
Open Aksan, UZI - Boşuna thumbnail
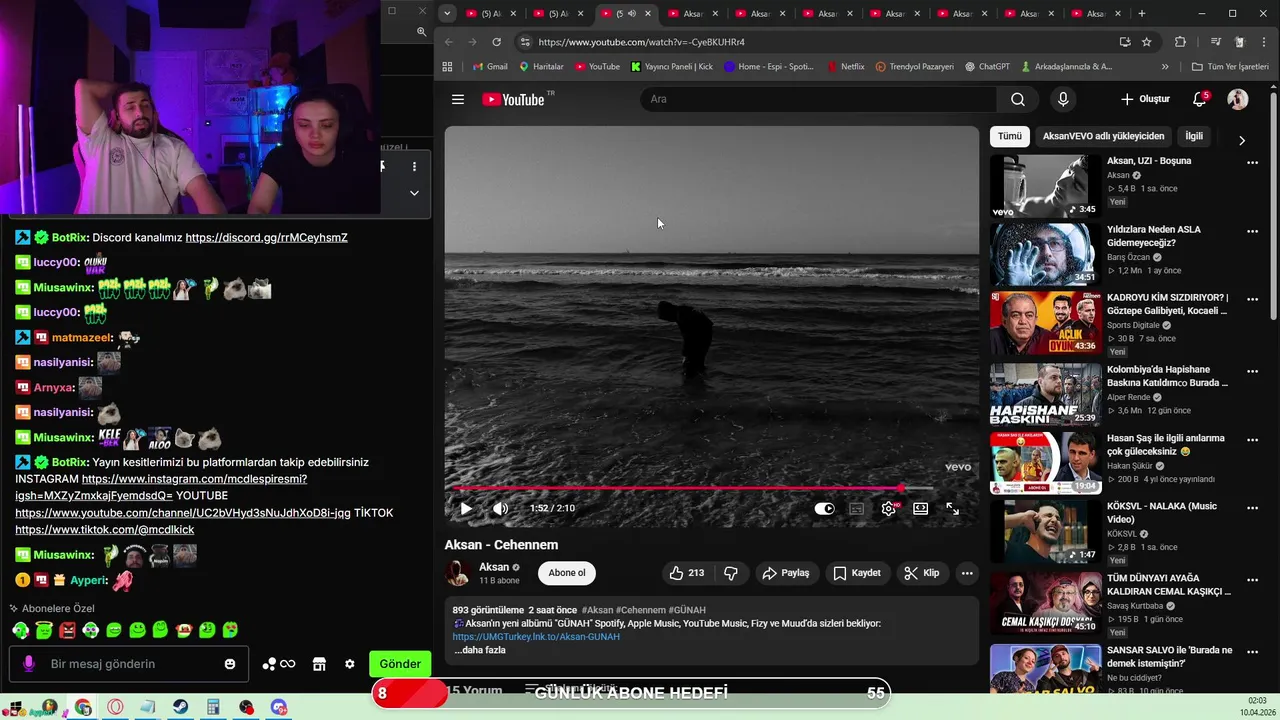click(x=1045, y=186)
